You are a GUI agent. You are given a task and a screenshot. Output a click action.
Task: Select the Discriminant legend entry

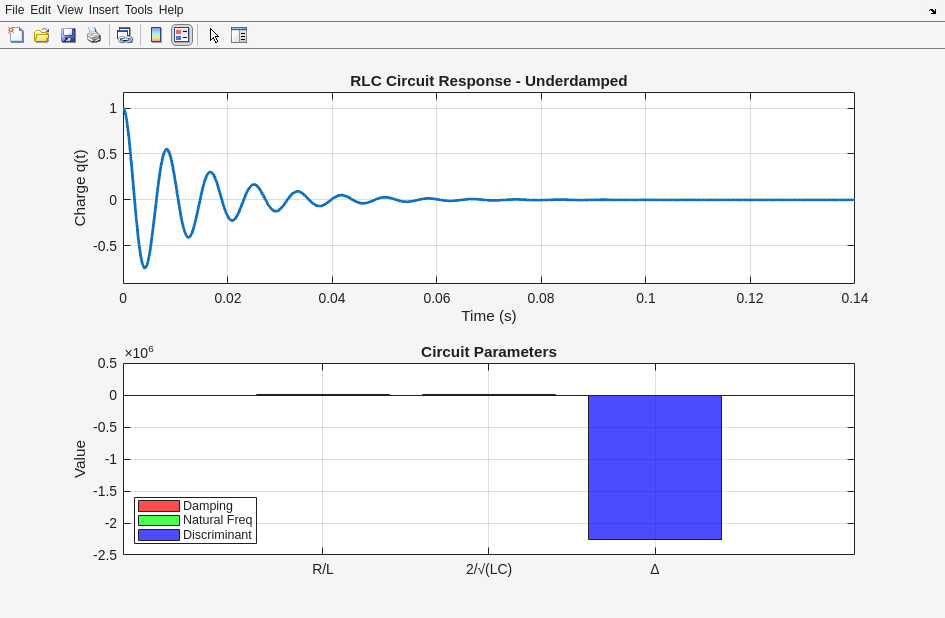coord(217,535)
